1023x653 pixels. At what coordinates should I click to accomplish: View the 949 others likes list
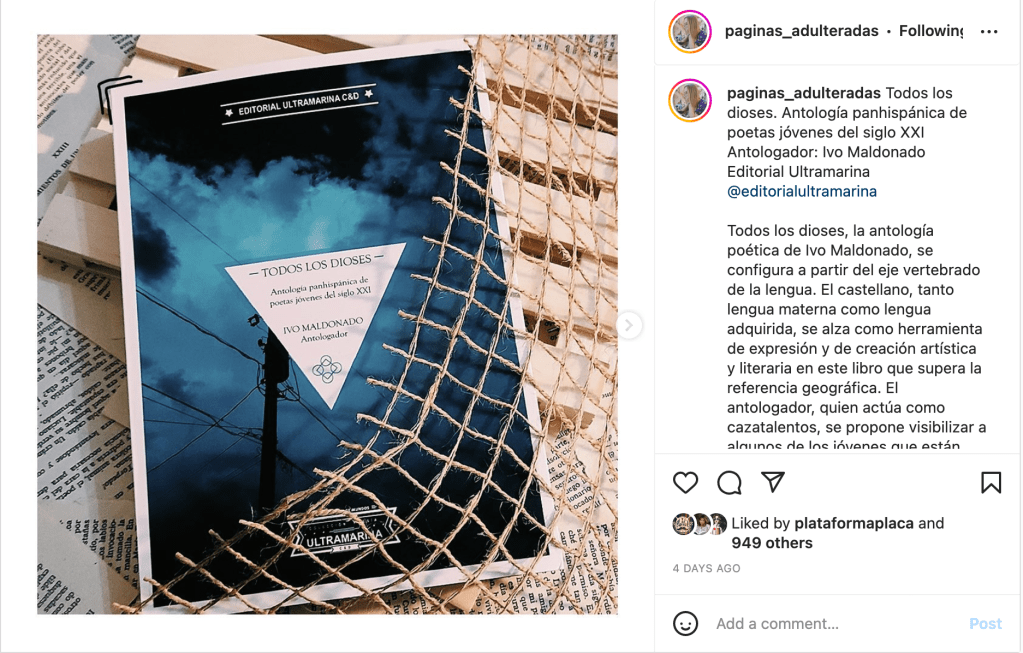[x=772, y=543]
